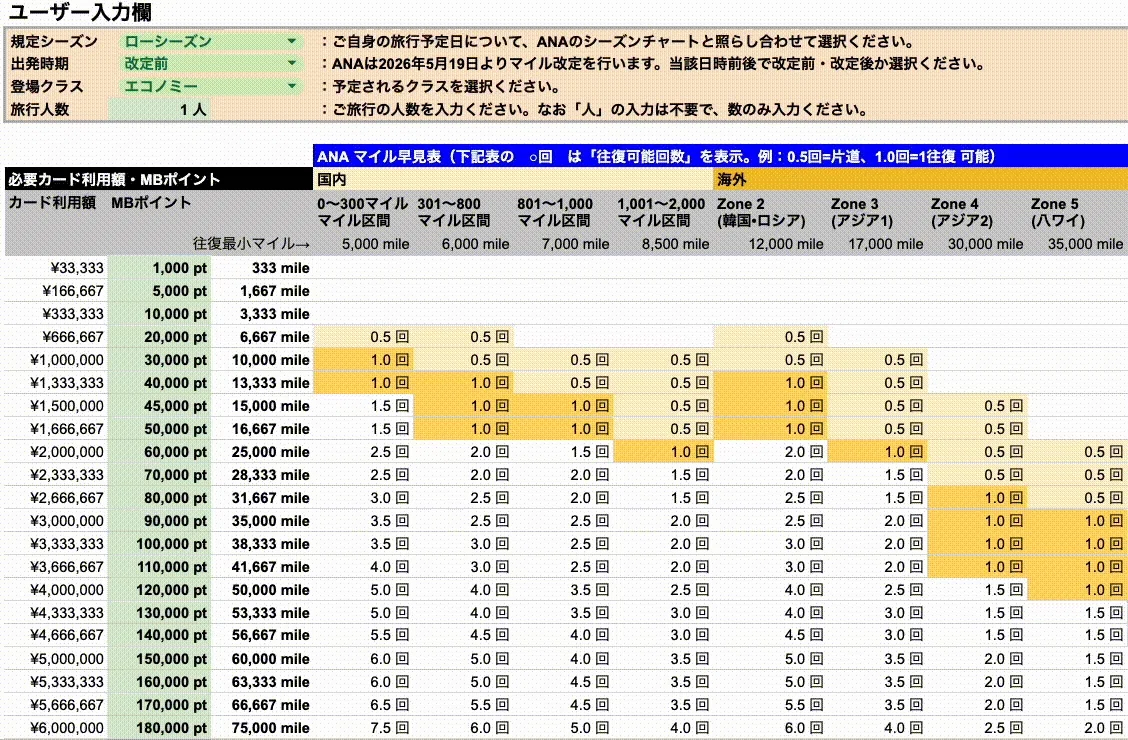
Task: Select the 6,000 mile minimum cell
Action: [x=463, y=245]
